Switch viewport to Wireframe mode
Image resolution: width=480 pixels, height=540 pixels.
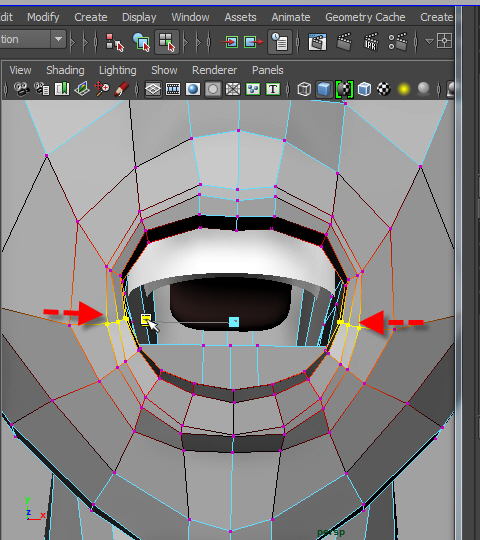304,90
